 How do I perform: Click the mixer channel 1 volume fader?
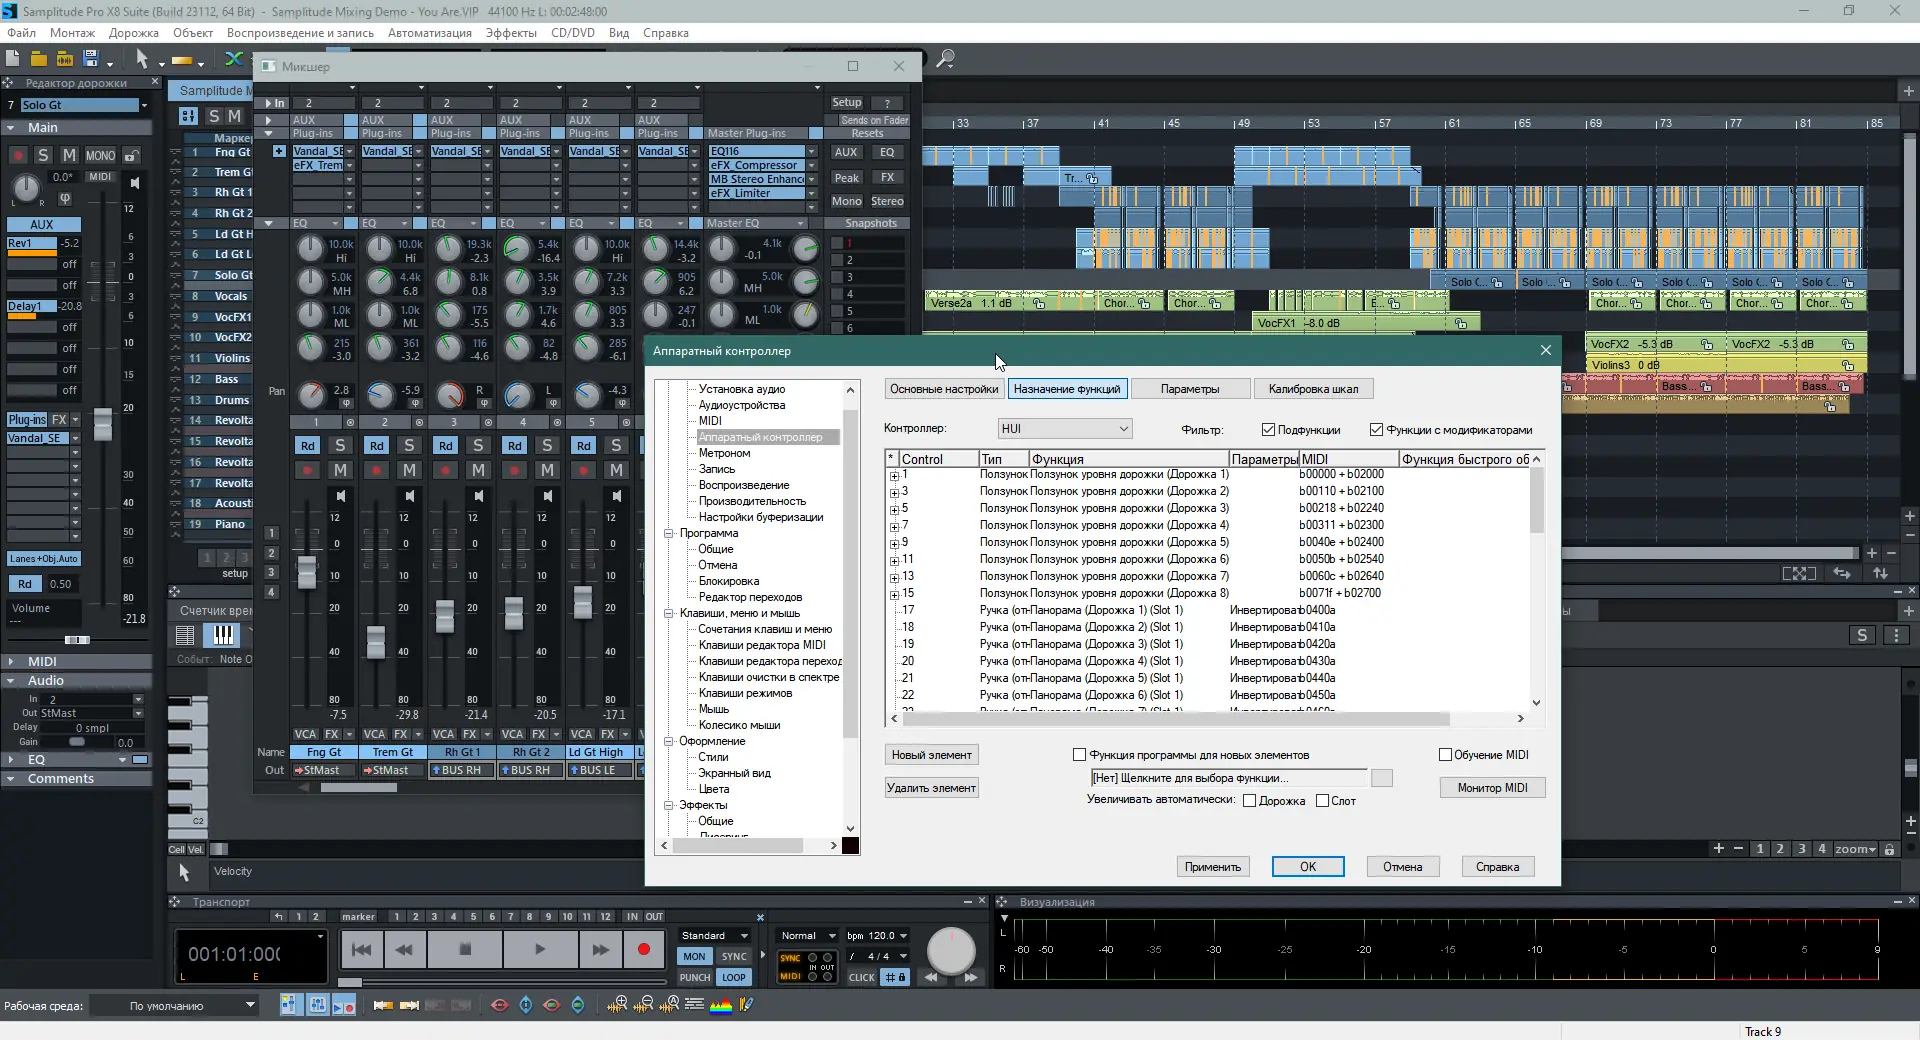[307, 572]
